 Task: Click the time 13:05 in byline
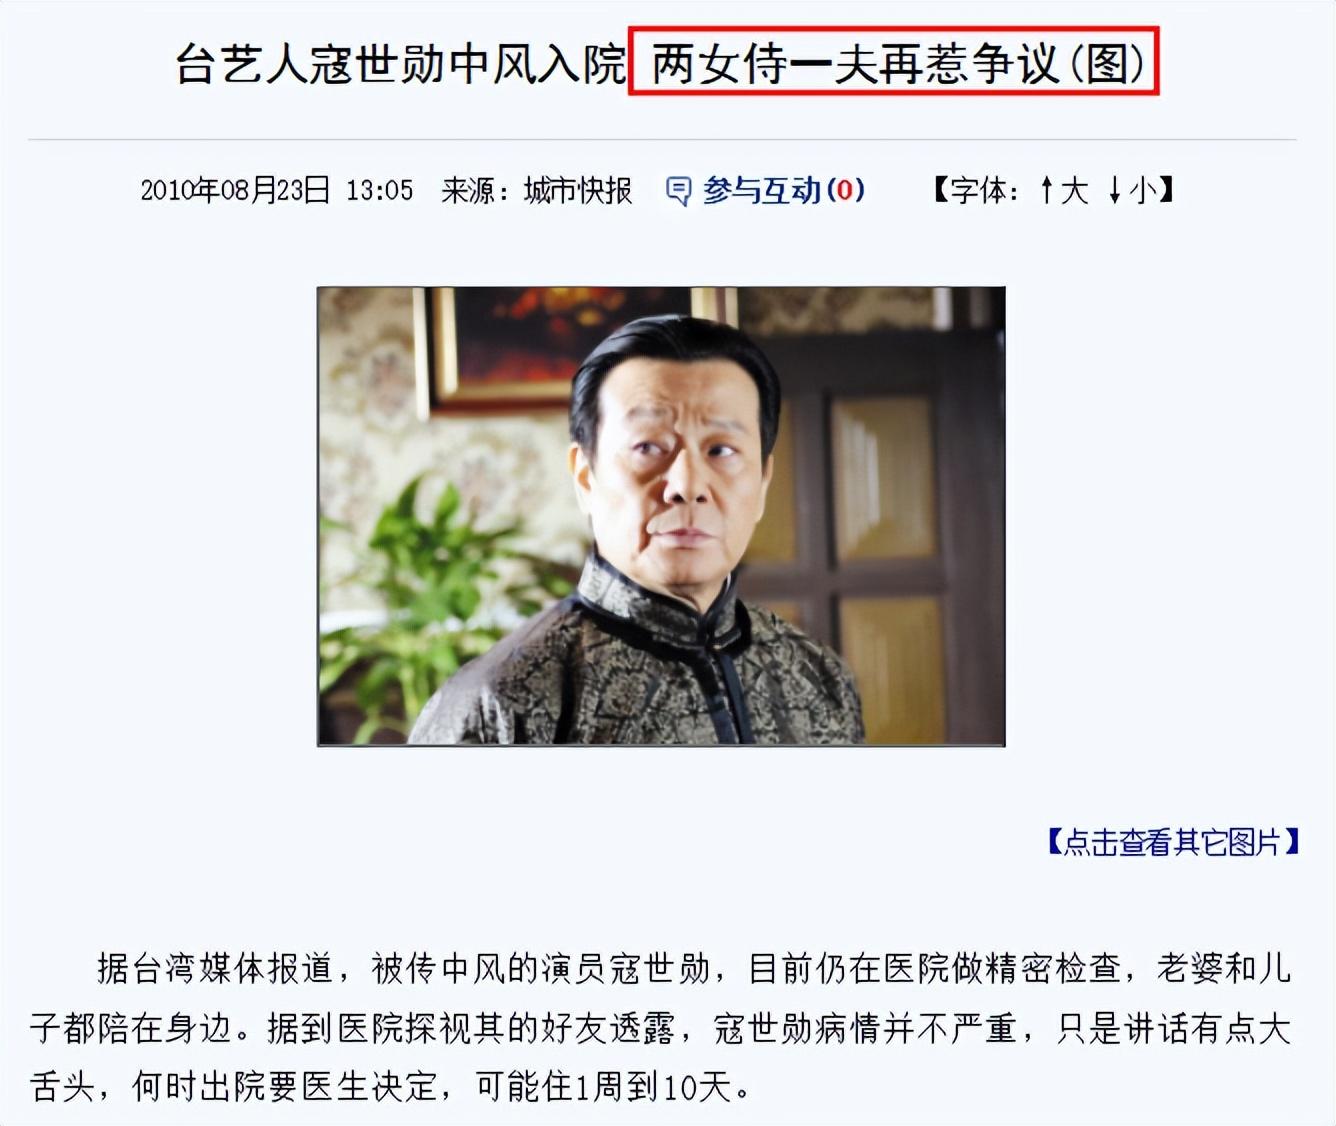[x=380, y=190]
